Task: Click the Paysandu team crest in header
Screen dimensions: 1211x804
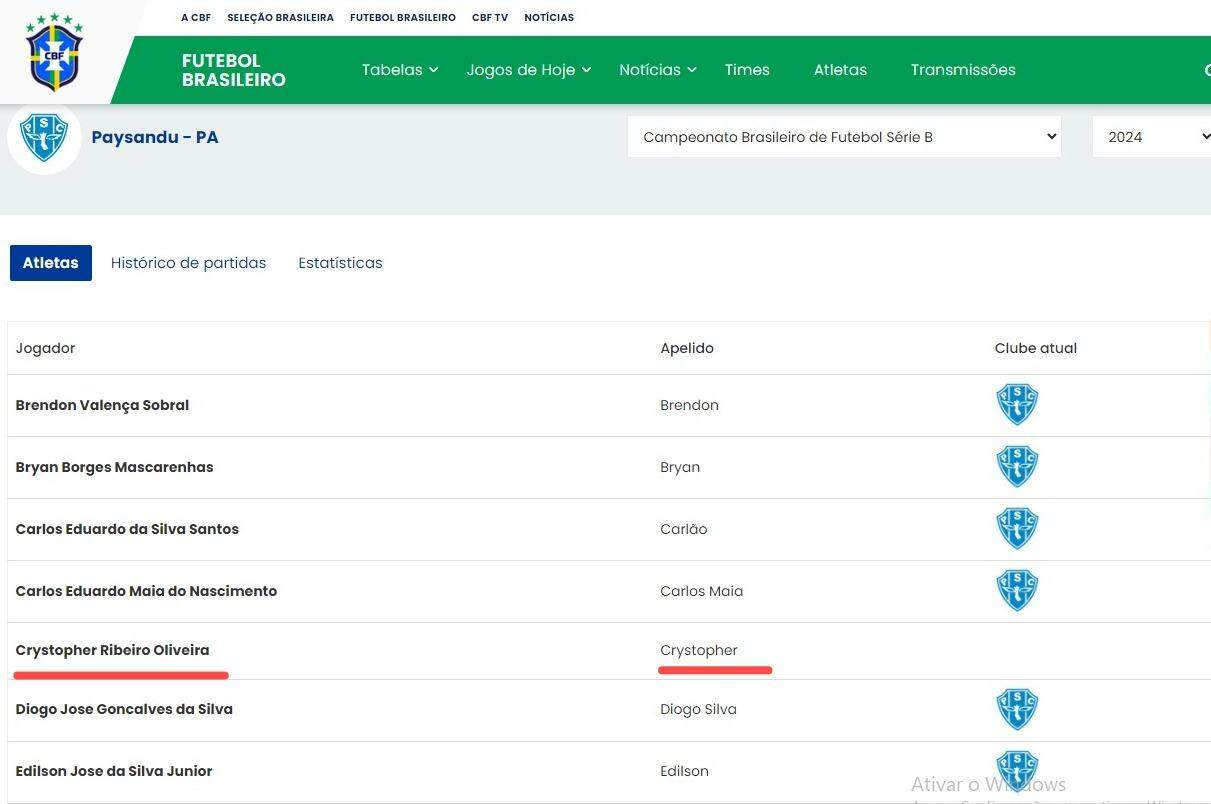Action: point(44,138)
